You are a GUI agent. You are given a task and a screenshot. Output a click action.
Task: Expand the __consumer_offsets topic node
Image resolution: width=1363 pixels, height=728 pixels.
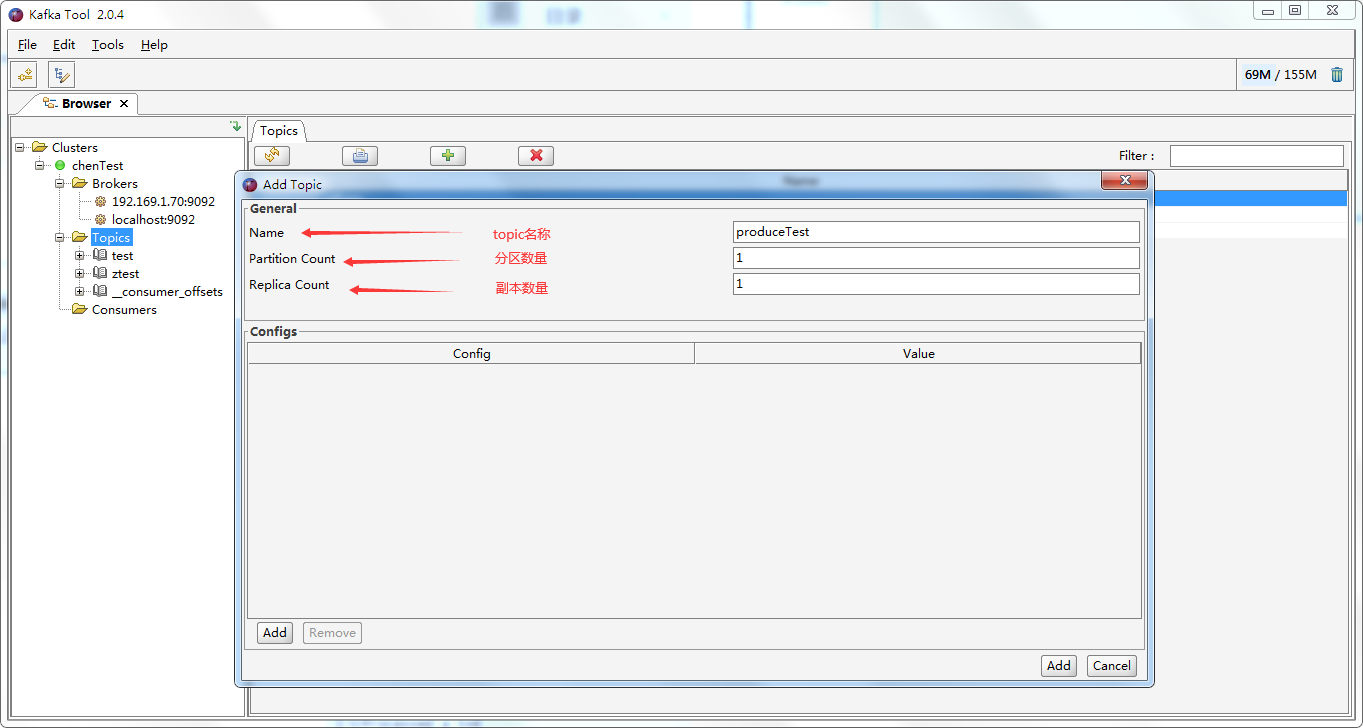tap(80, 292)
